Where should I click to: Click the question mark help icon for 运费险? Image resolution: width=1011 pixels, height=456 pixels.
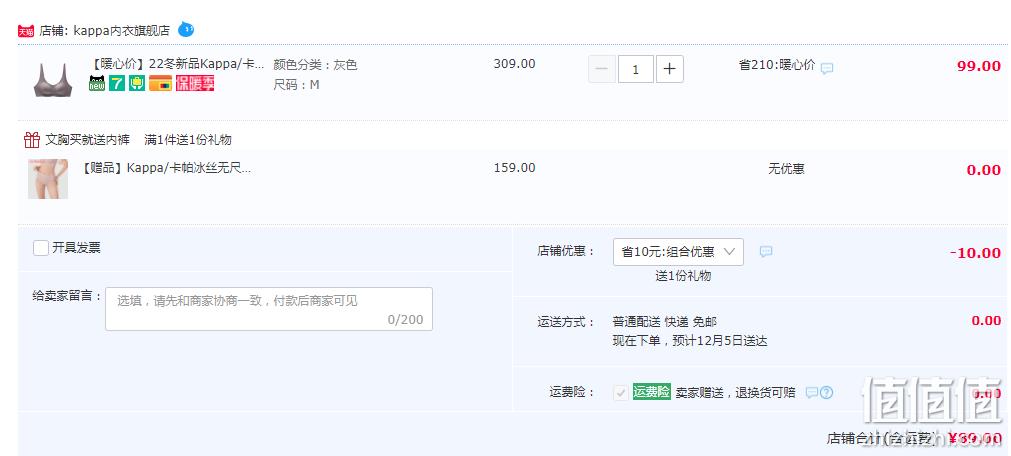coord(827,392)
